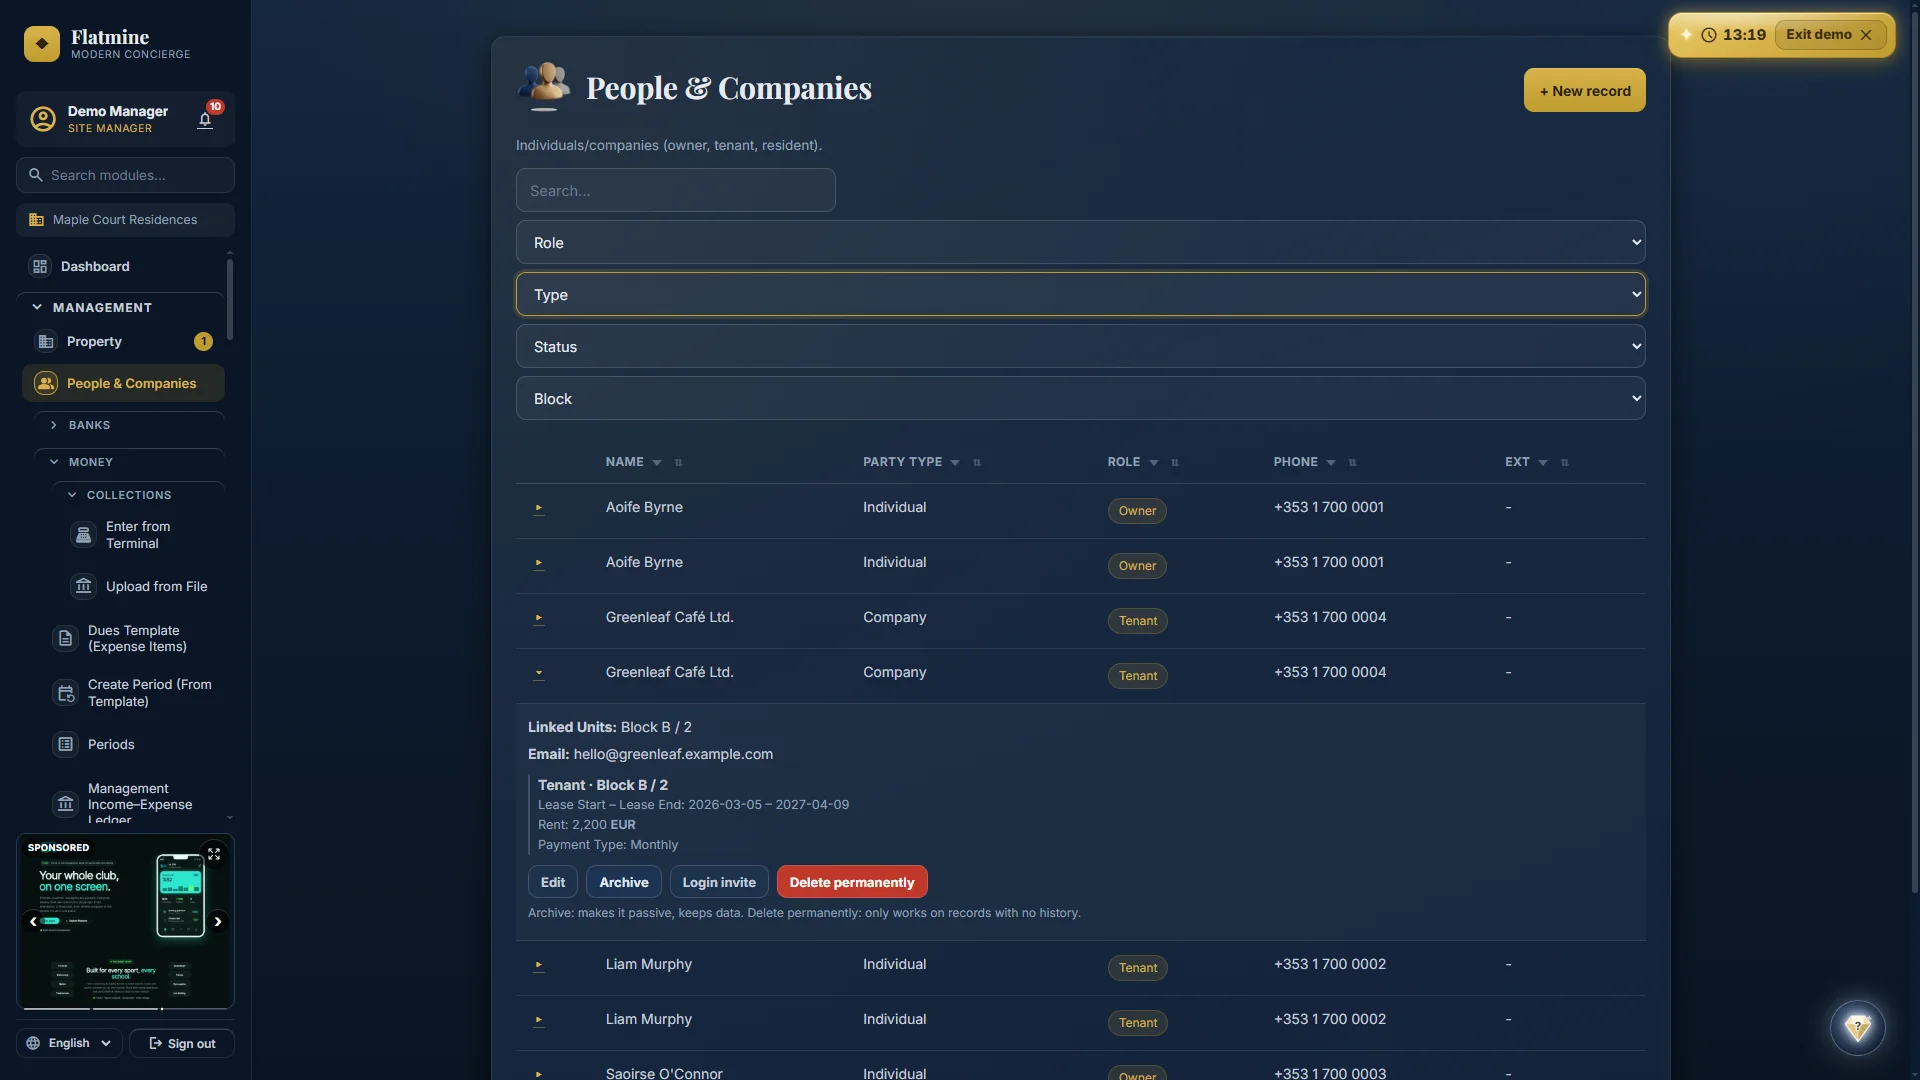Expand the first Liam Murphy row
Viewport: 1920px width, 1080px height.
(539, 965)
